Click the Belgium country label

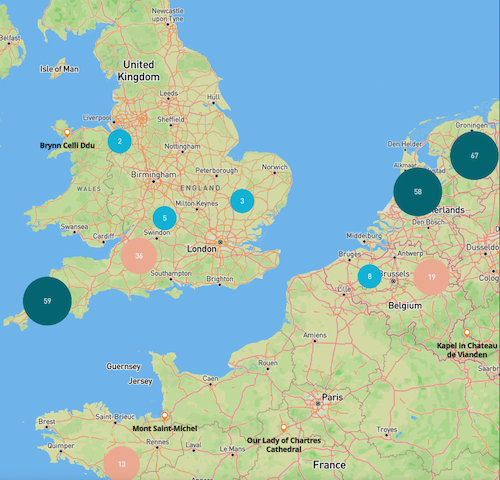click(x=405, y=306)
